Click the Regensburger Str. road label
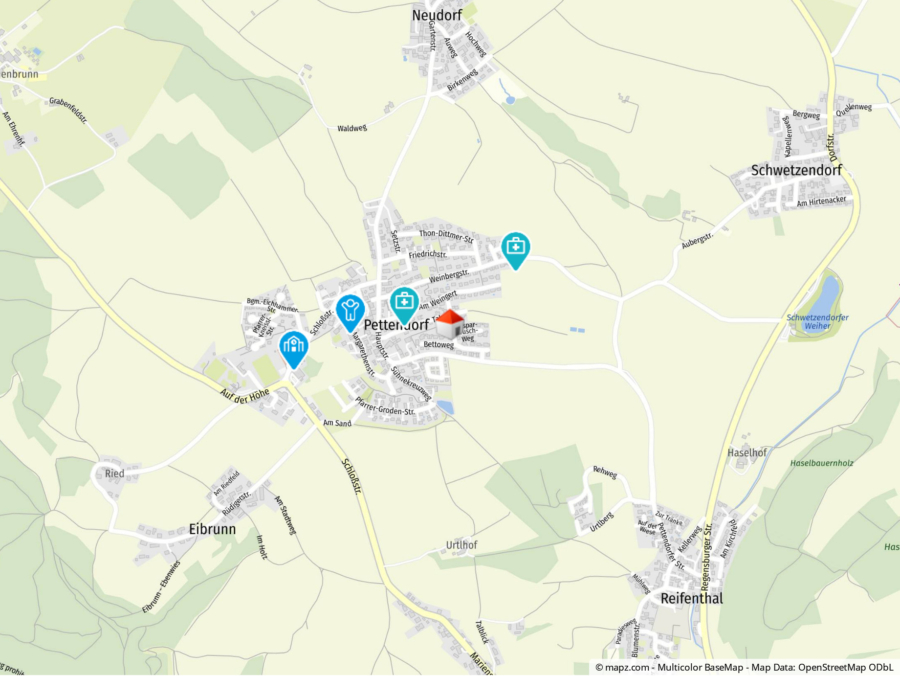This screenshot has width=900, height=676. pos(705,557)
